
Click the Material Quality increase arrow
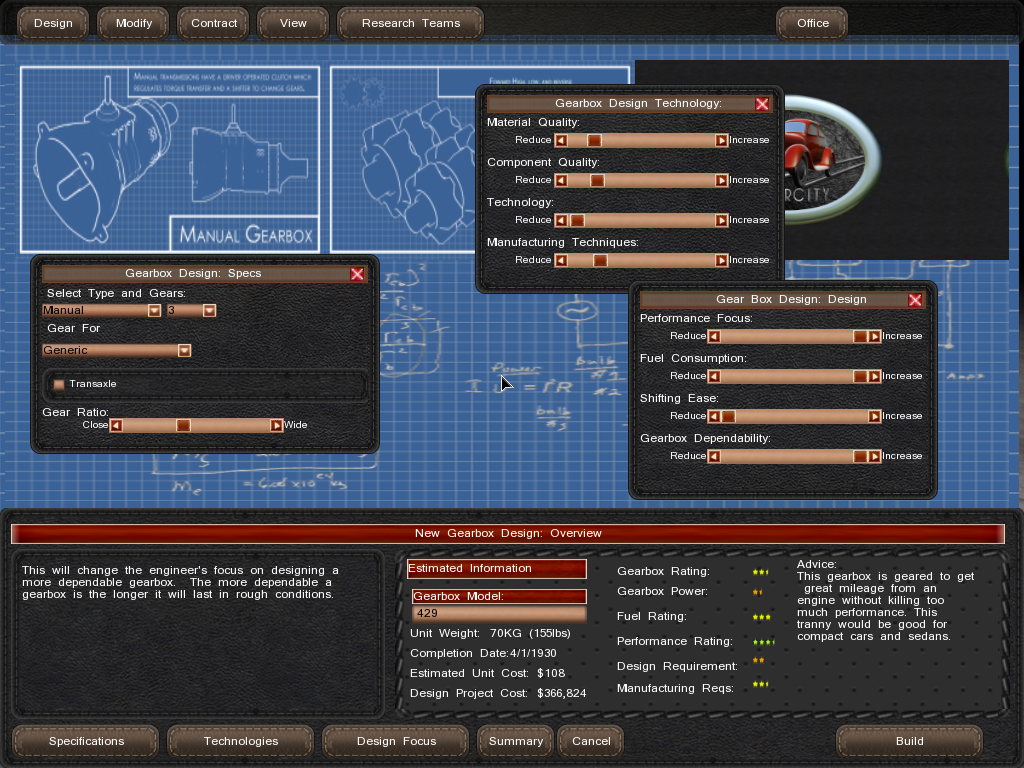[721, 141]
